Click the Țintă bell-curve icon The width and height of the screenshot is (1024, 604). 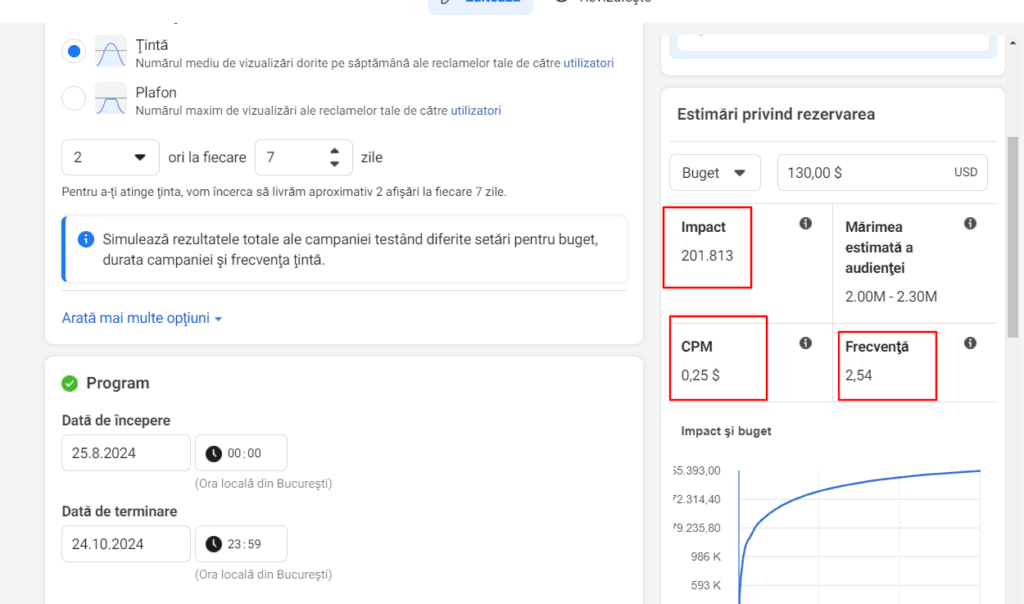(x=110, y=51)
